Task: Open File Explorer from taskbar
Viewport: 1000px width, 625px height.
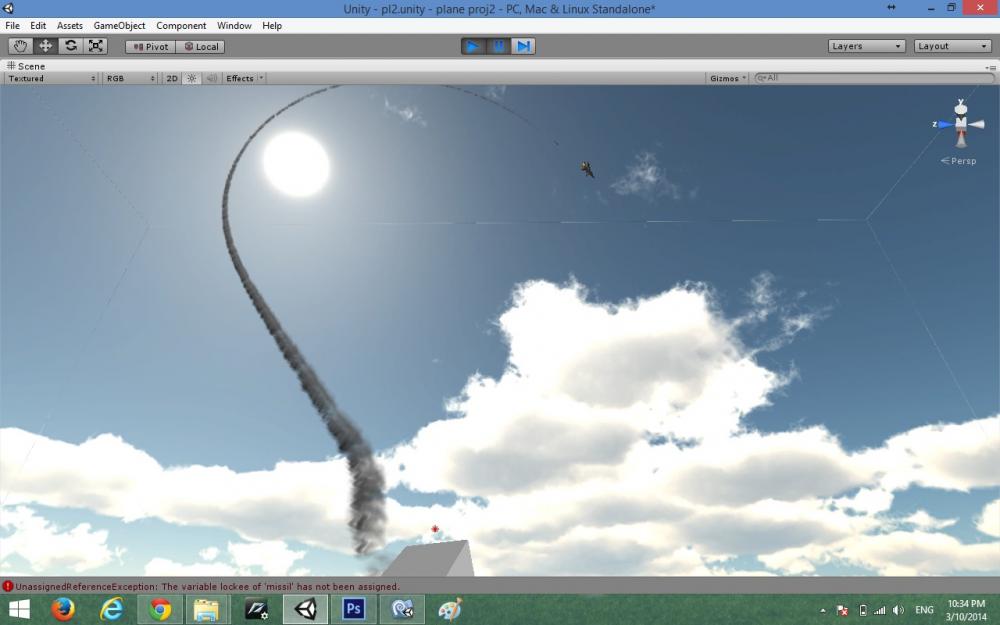Action: pyautogui.click(x=206, y=610)
